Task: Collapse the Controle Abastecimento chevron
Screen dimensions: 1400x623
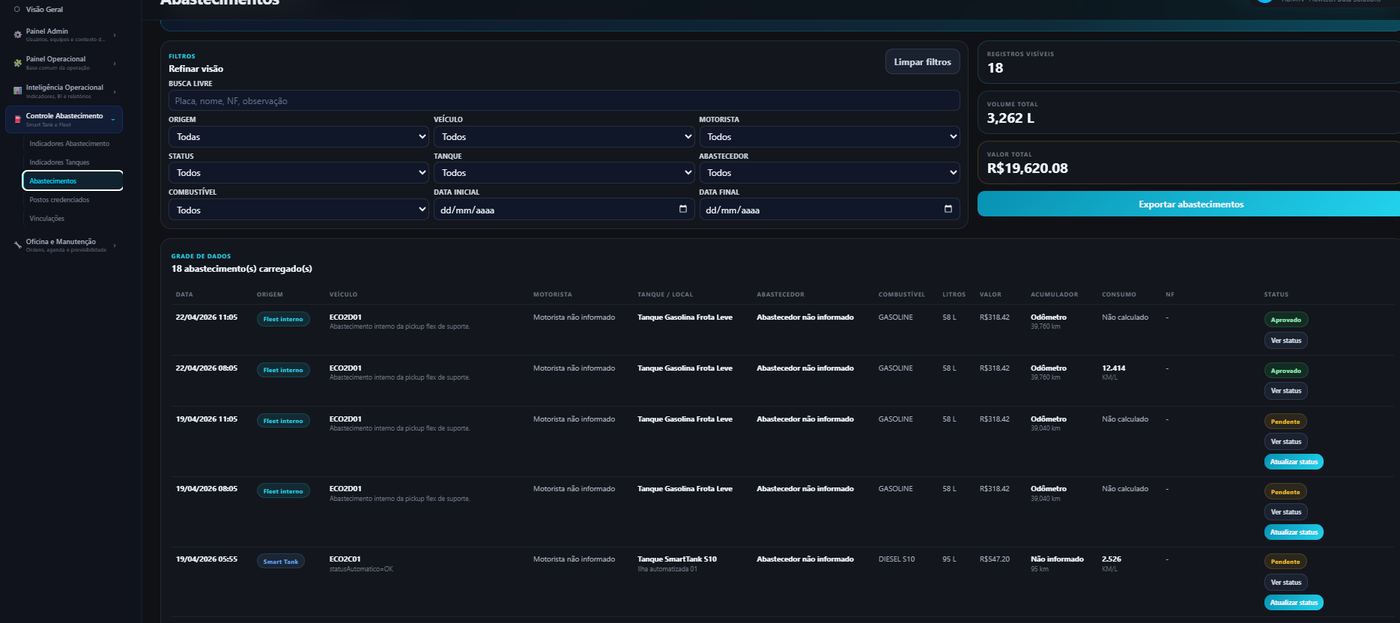Action: coord(113,119)
